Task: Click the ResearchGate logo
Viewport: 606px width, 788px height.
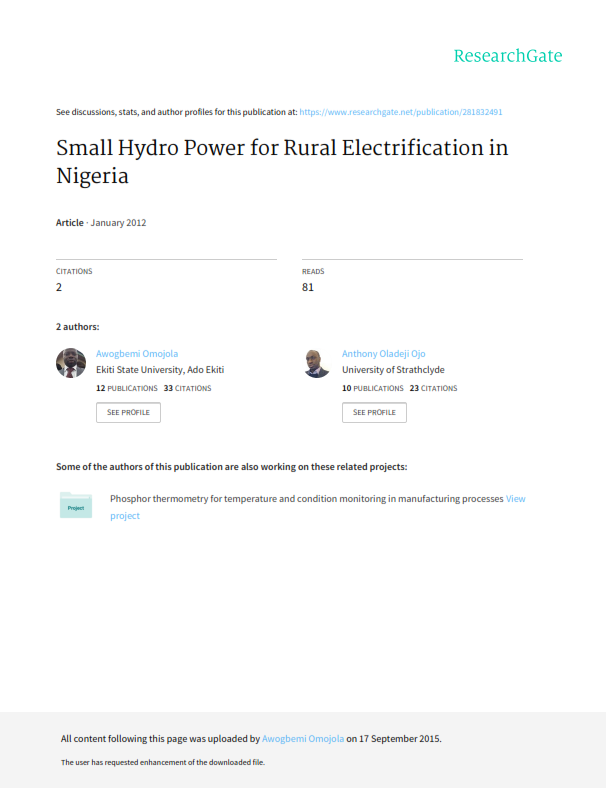Action: click(508, 56)
